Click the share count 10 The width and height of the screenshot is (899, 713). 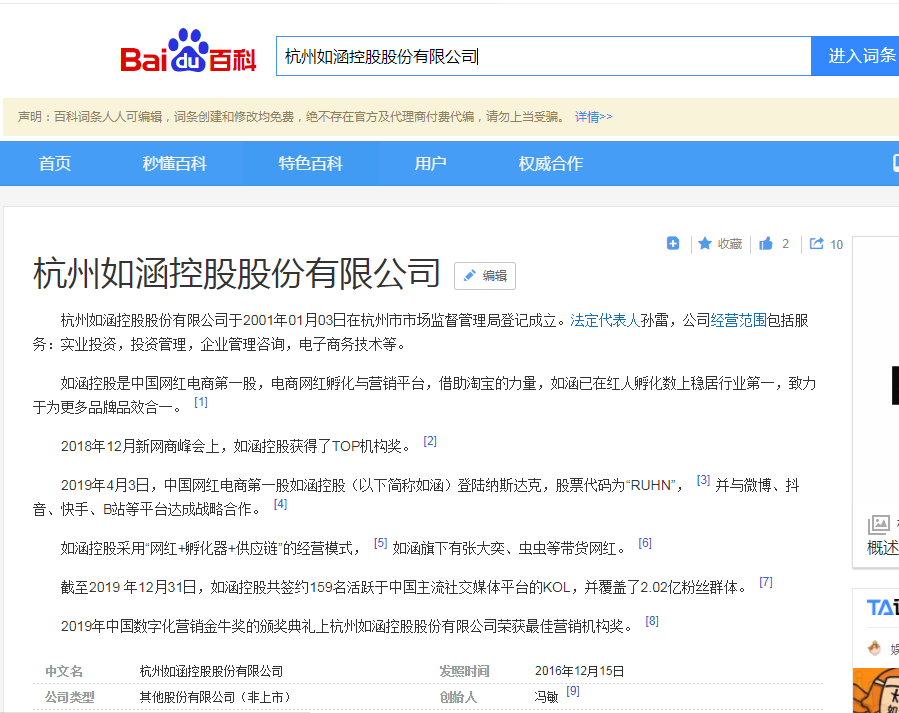[x=837, y=245]
